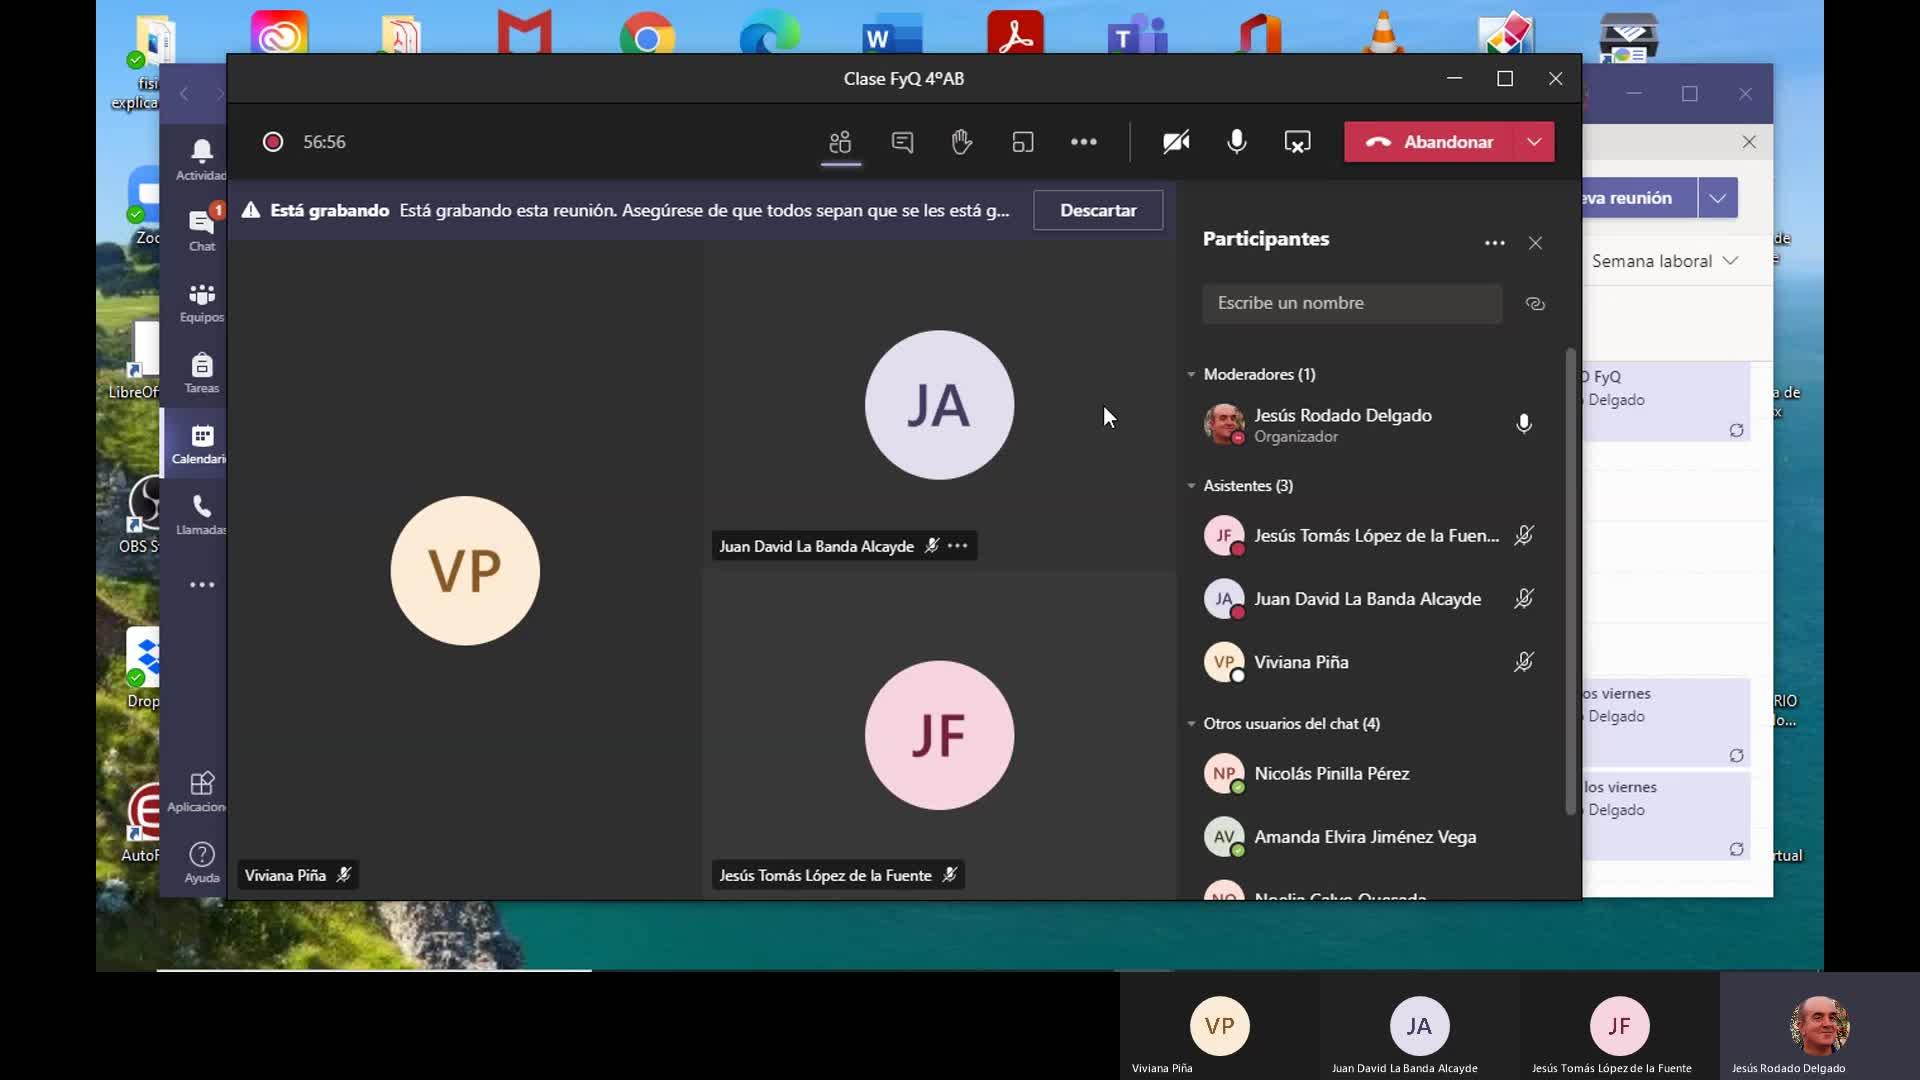Click the Descartar button

click(1097, 210)
